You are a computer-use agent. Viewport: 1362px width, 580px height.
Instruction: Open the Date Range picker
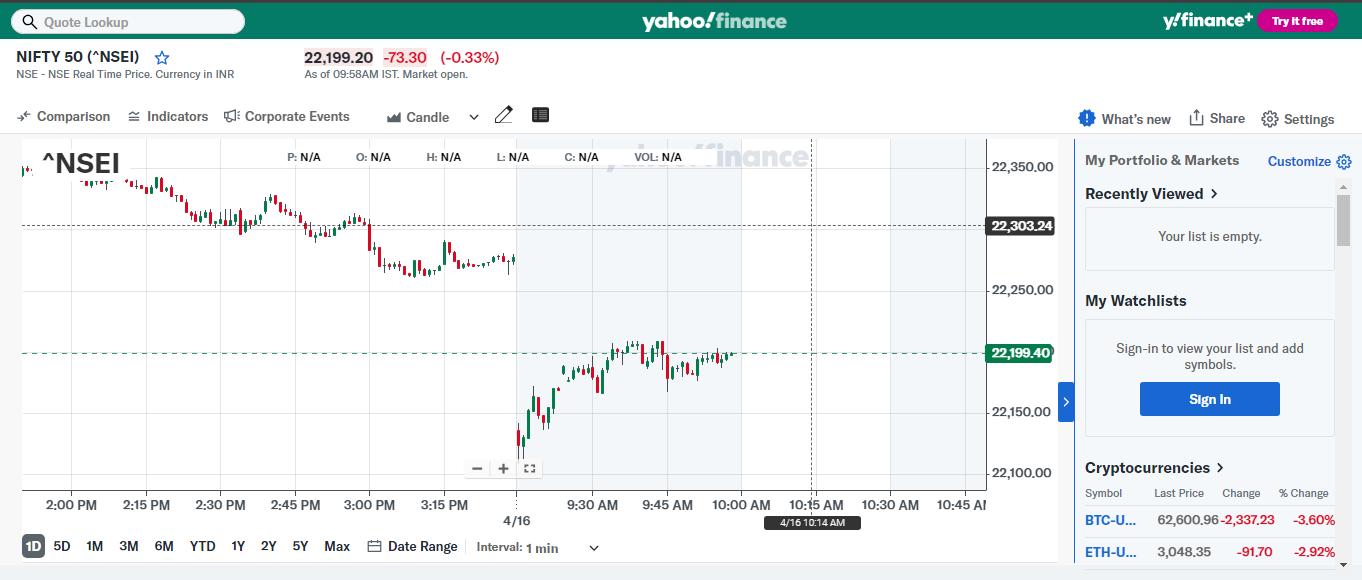412,546
